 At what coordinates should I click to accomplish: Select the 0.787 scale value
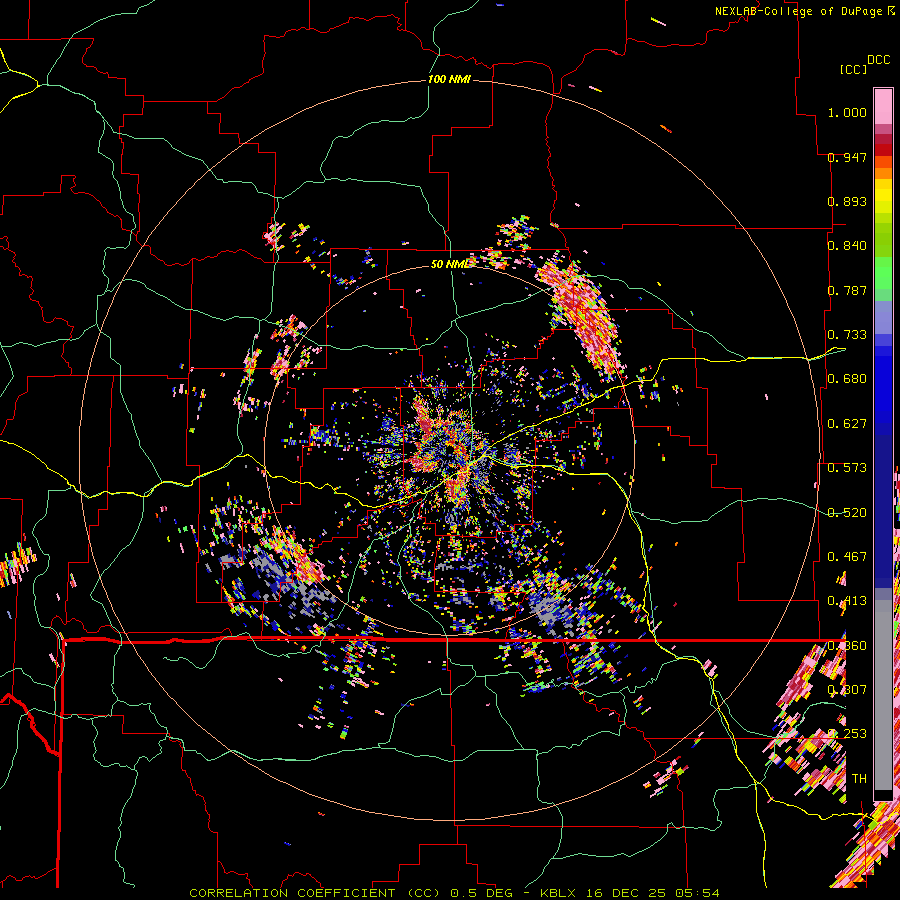pyautogui.click(x=847, y=290)
